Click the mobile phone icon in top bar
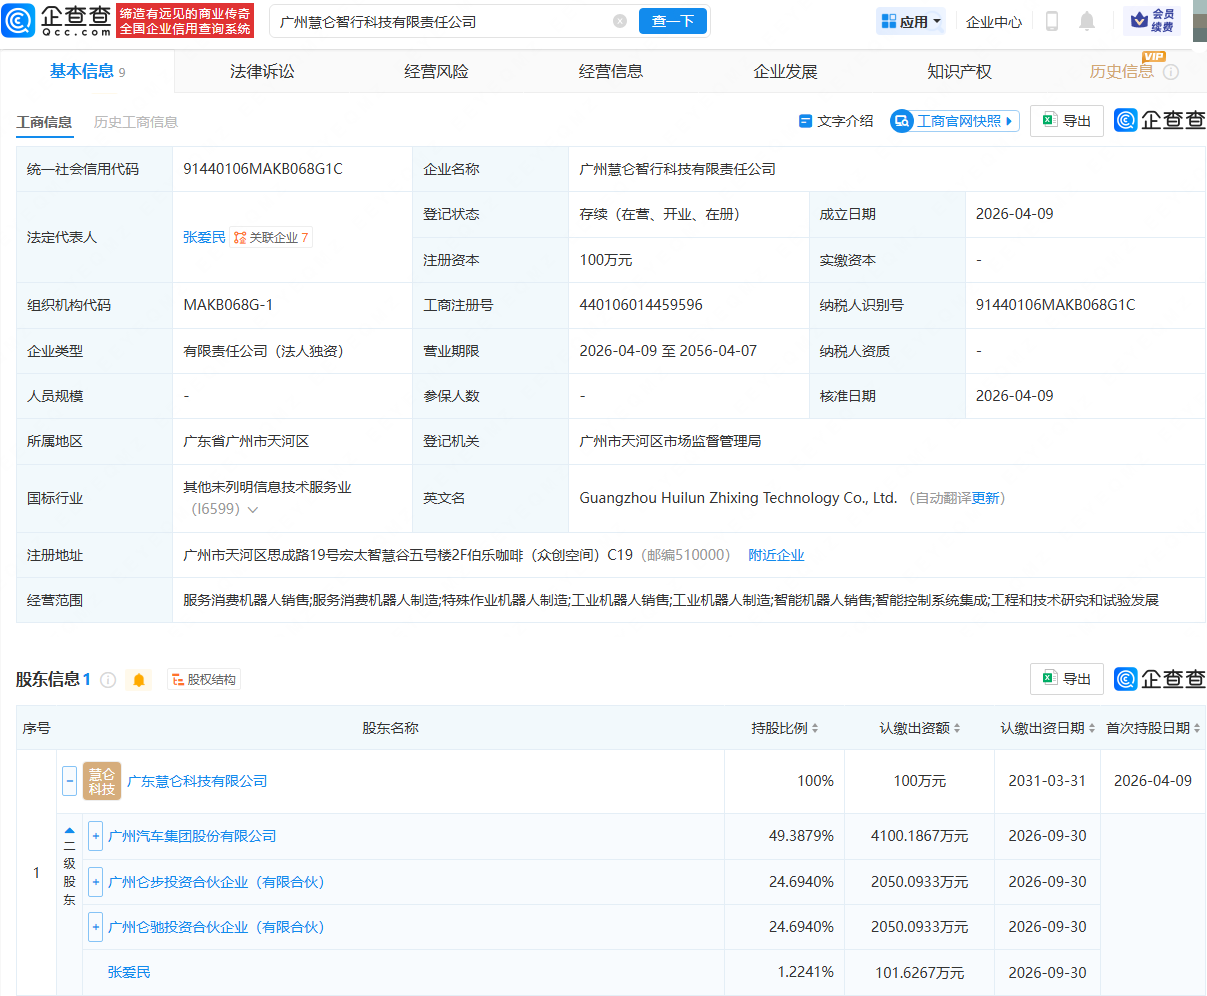The image size is (1207, 996). [1052, 21]
